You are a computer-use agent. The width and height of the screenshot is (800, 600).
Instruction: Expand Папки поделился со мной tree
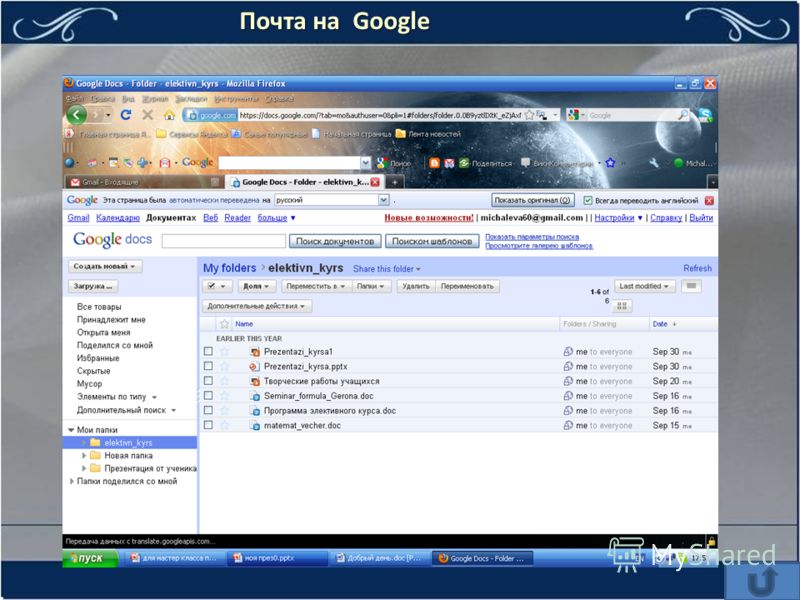coord(71,481)
